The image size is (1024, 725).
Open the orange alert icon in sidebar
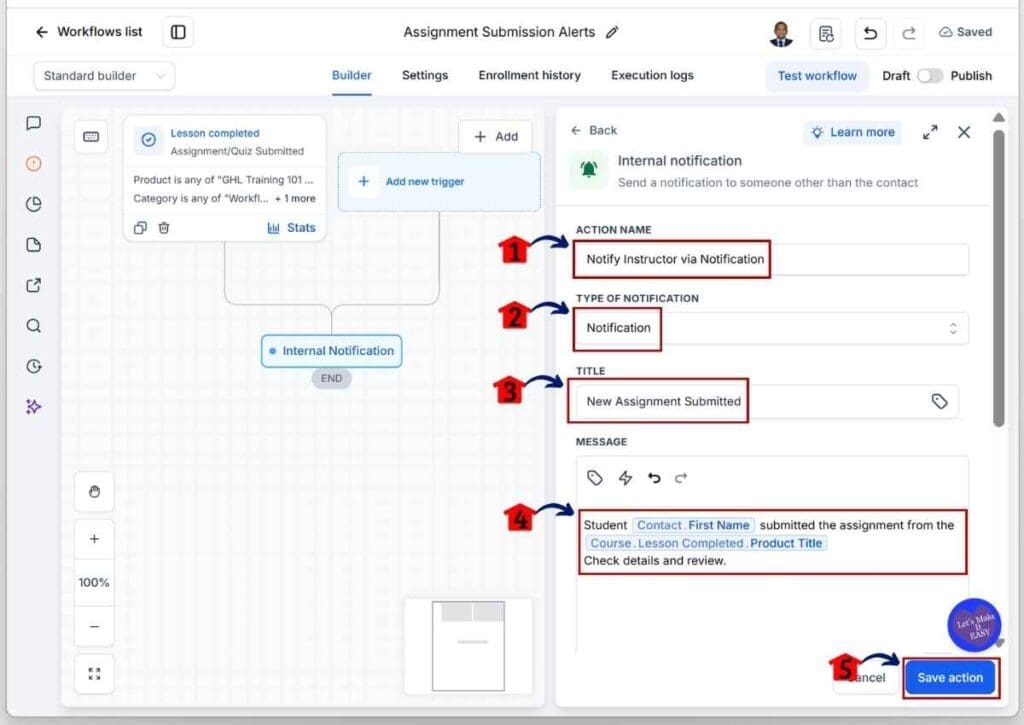pos(33,163)
